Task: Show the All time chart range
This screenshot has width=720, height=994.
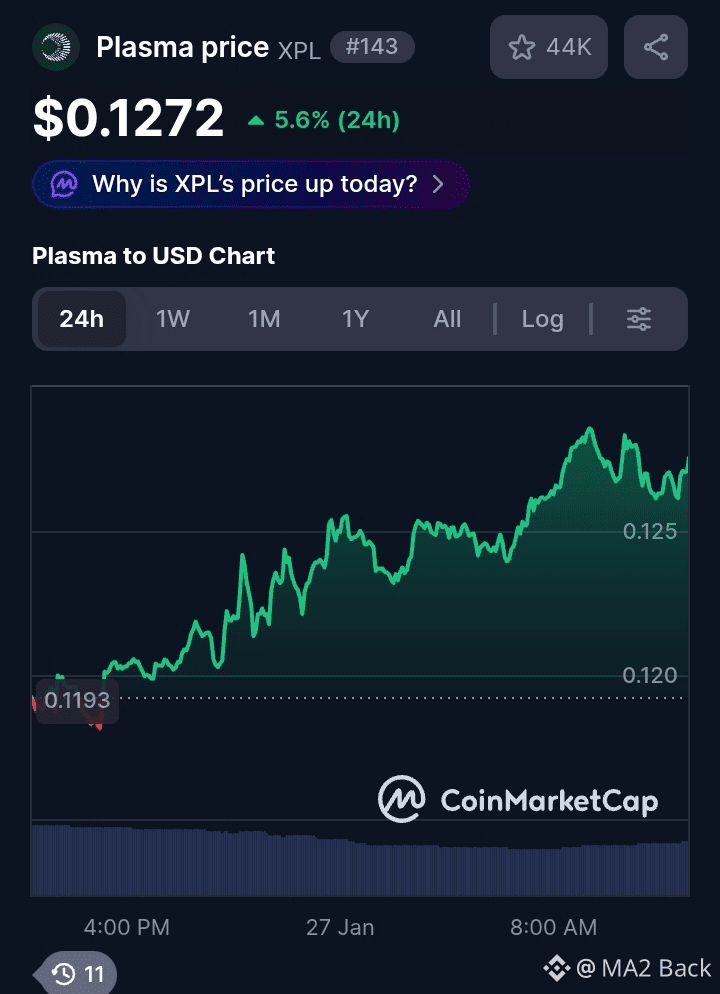Action: pos(447,319)
